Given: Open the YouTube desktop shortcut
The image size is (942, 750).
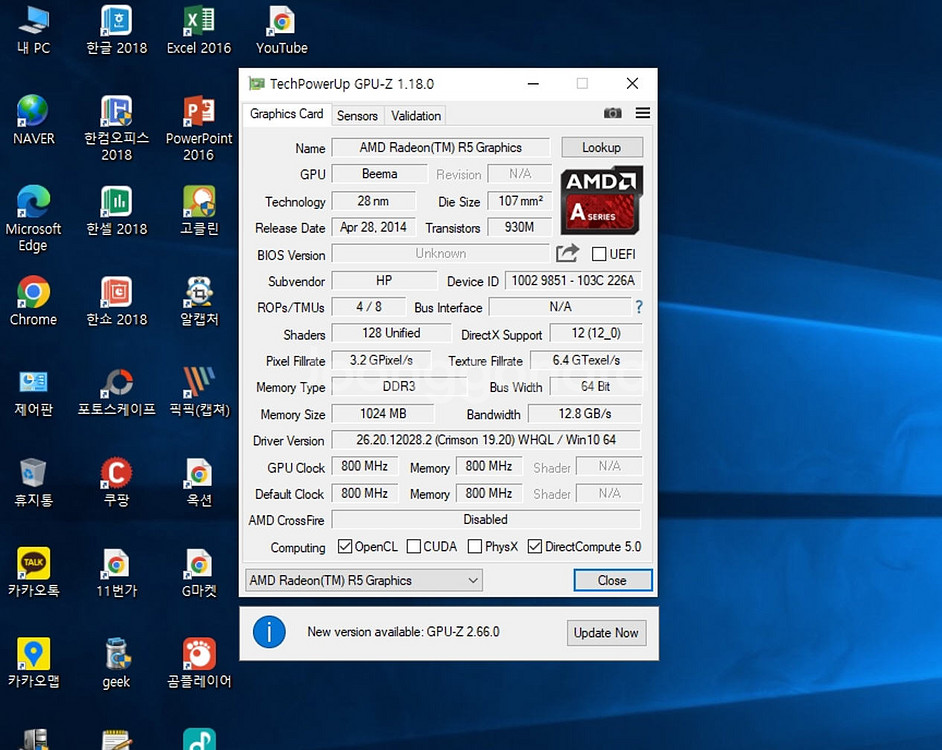Looking at the screenshot, I should click(x=282, y=30).
